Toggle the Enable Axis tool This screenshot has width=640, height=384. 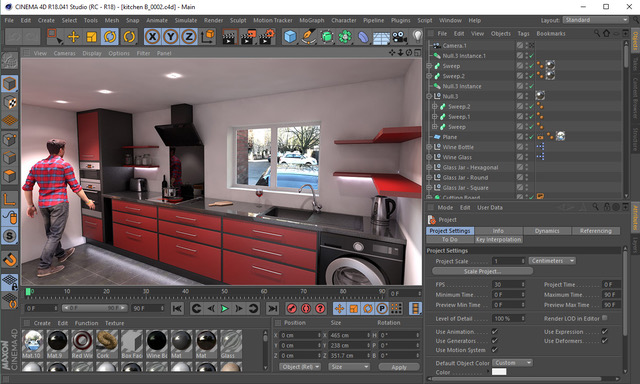tap(9, 199)
